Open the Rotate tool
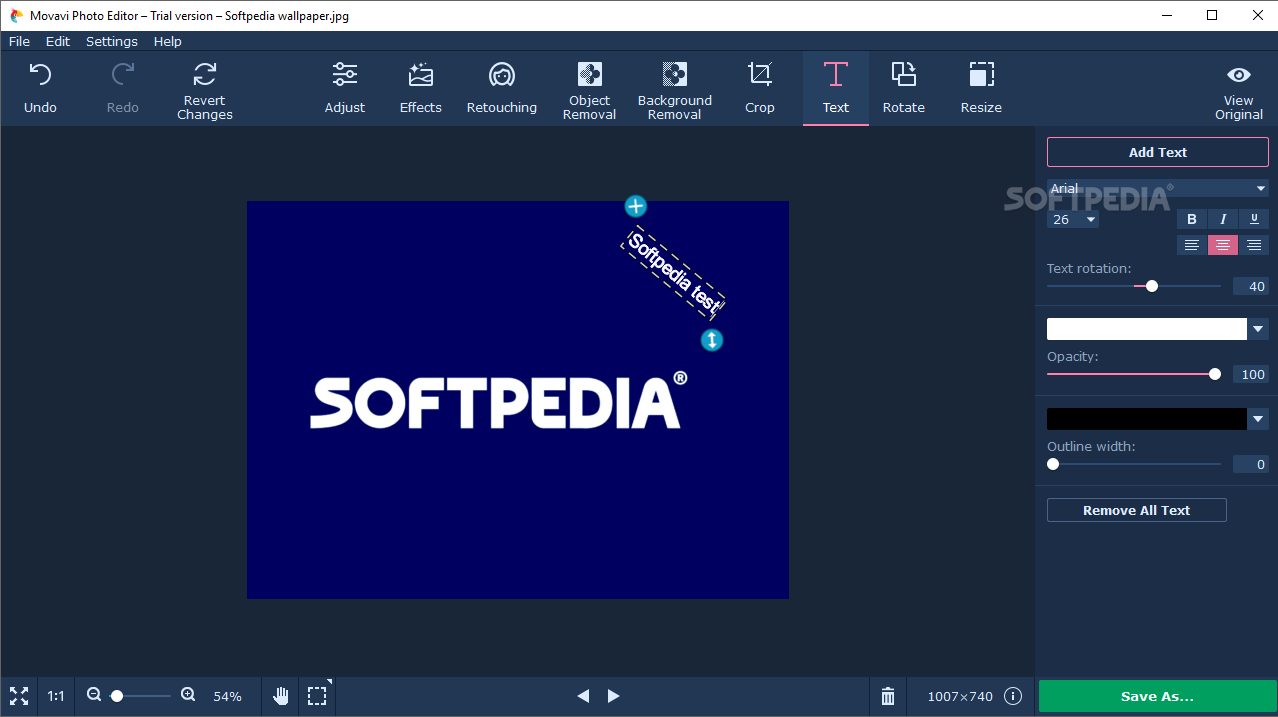 click(904, 88)
